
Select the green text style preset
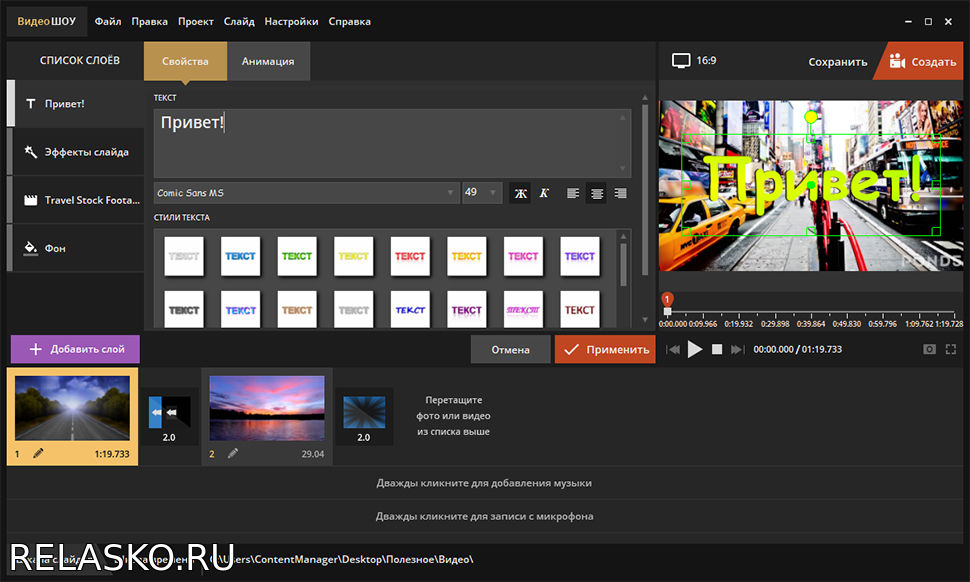(297, 255)
